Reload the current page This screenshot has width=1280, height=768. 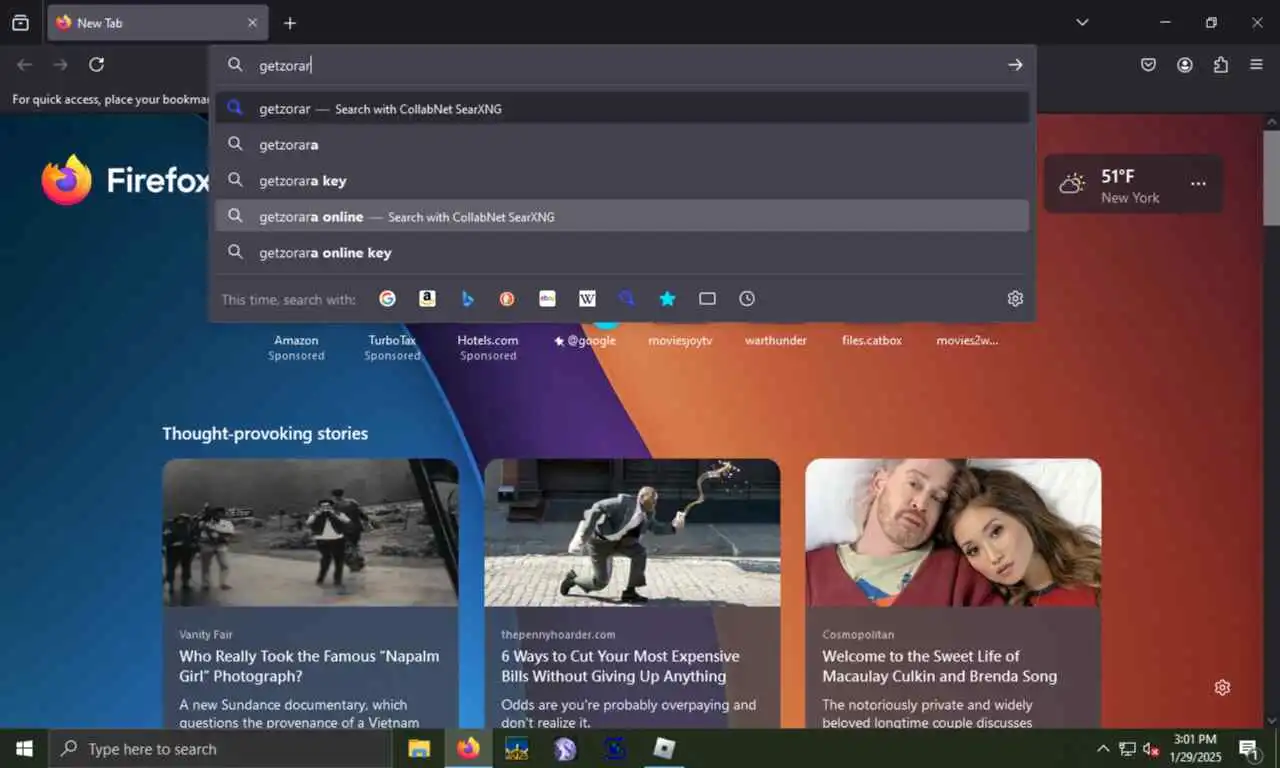(96, 65)
